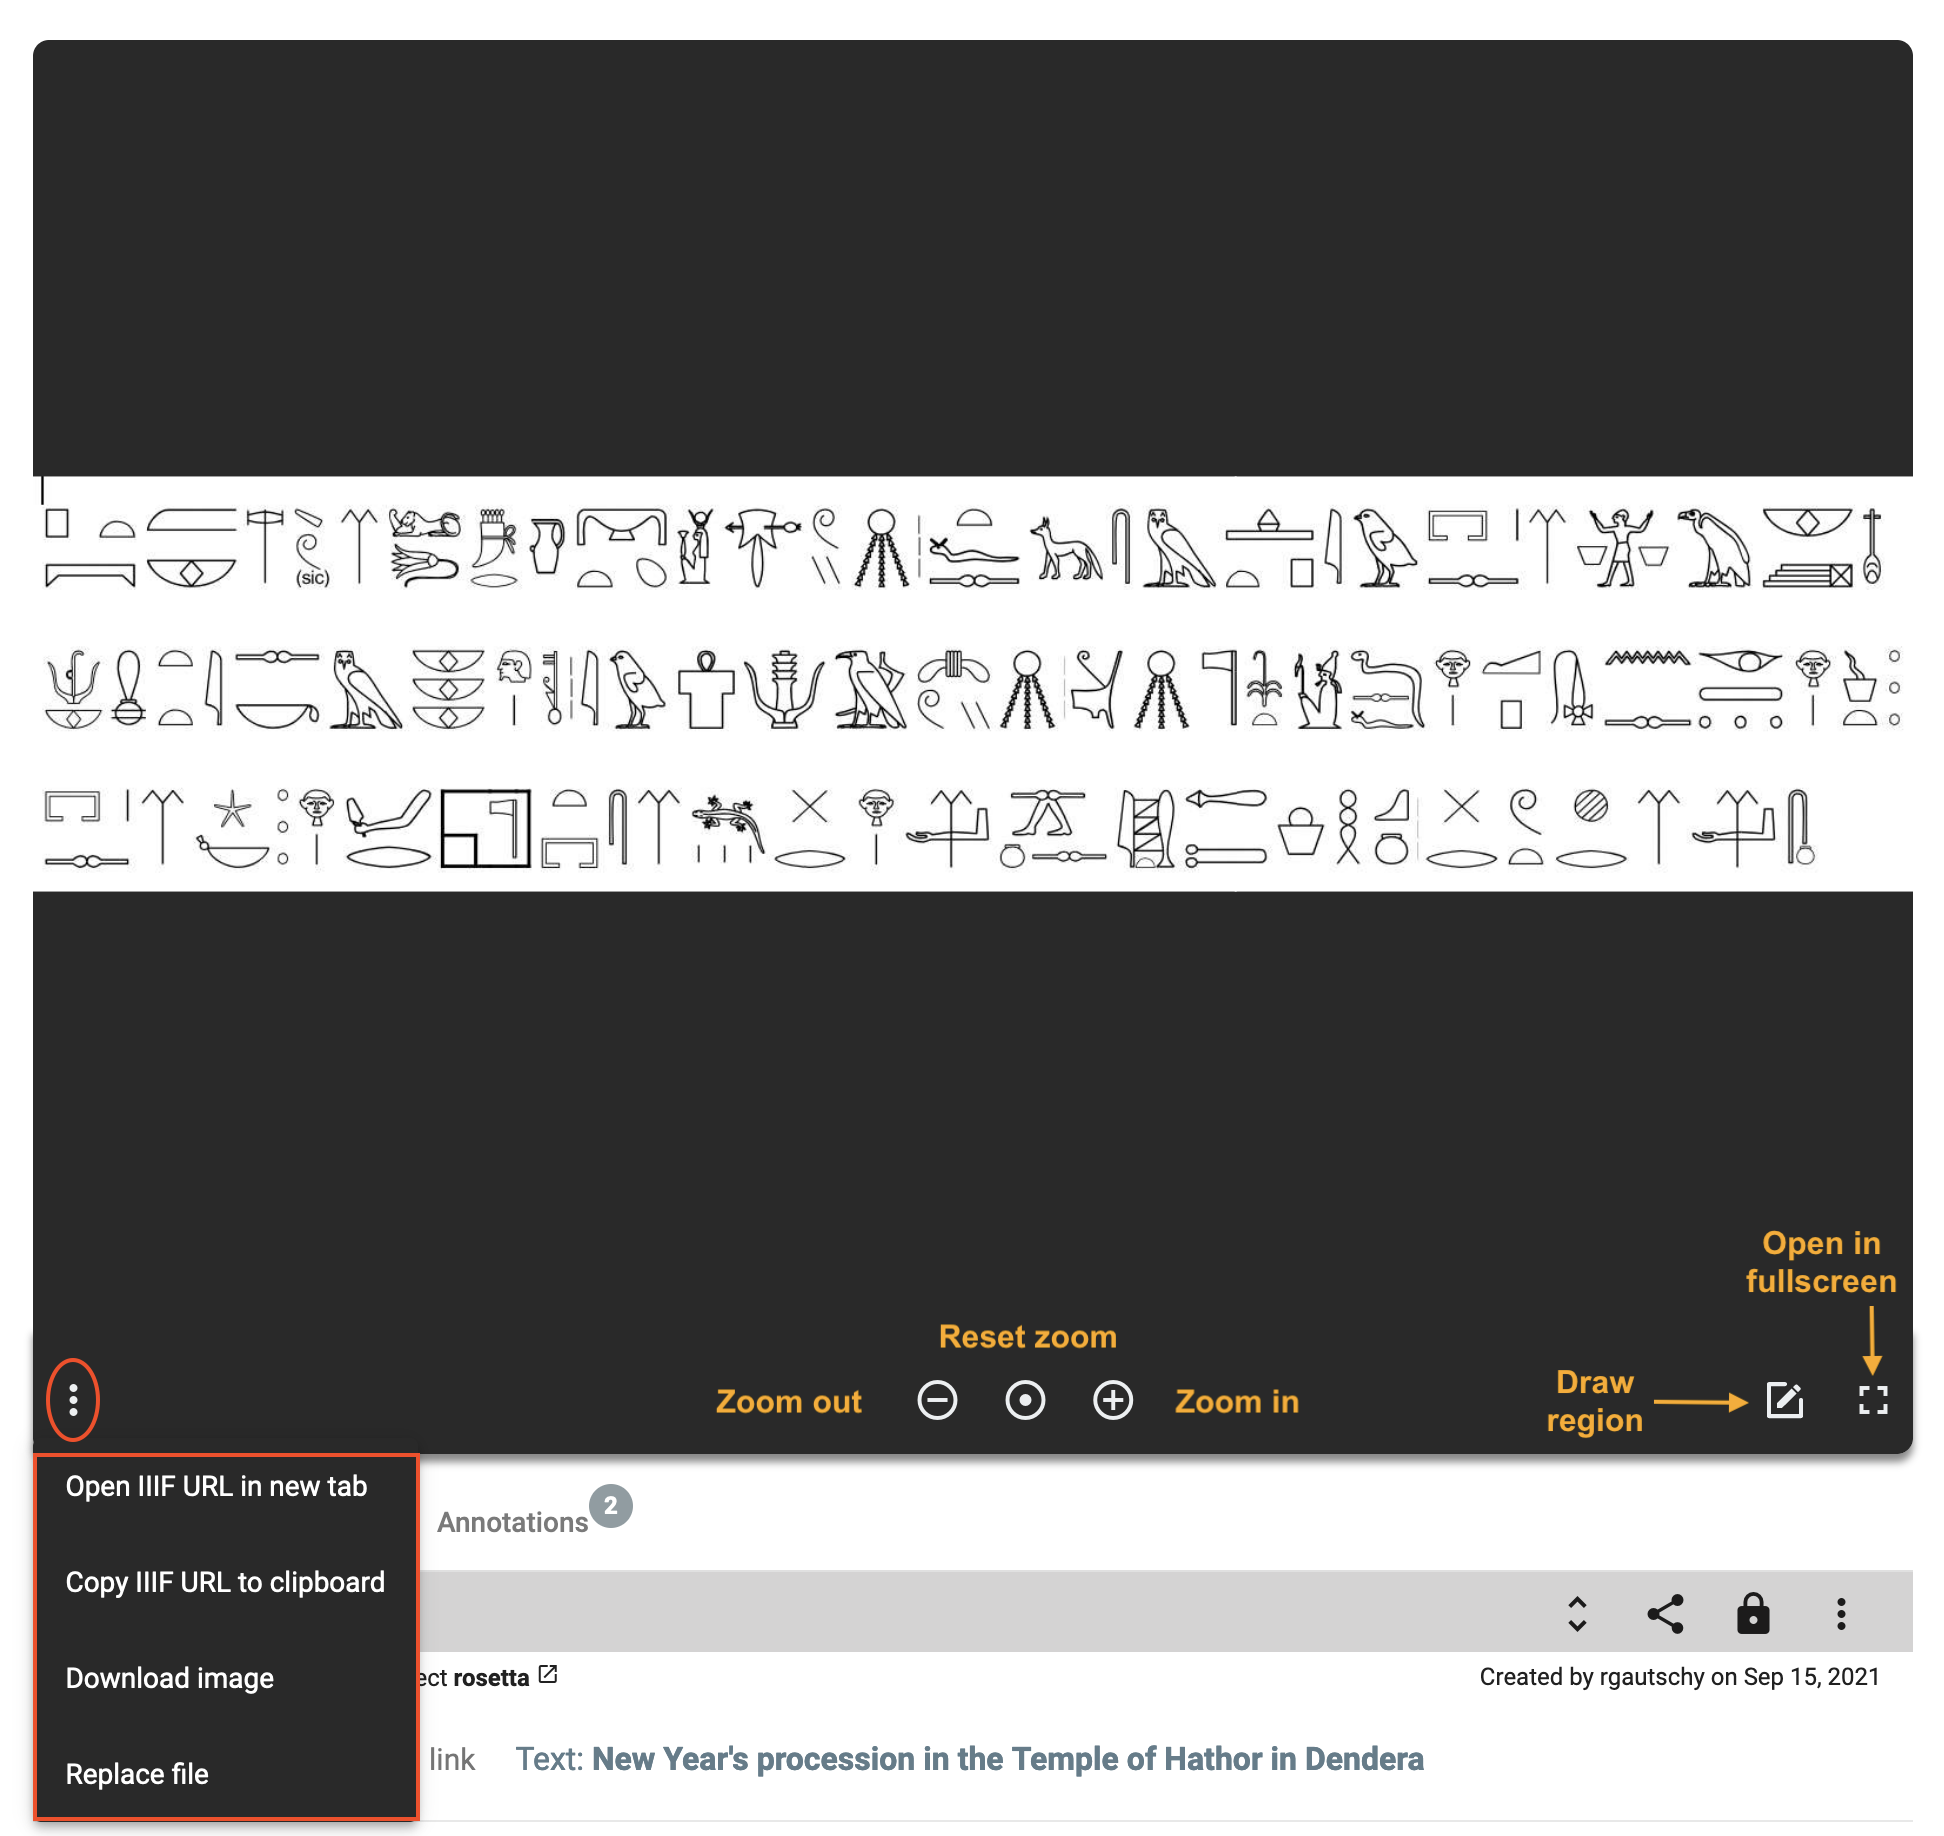
Task: Click 'Copy IIIF URL to clipboard'
Action: pos(224,1579)
